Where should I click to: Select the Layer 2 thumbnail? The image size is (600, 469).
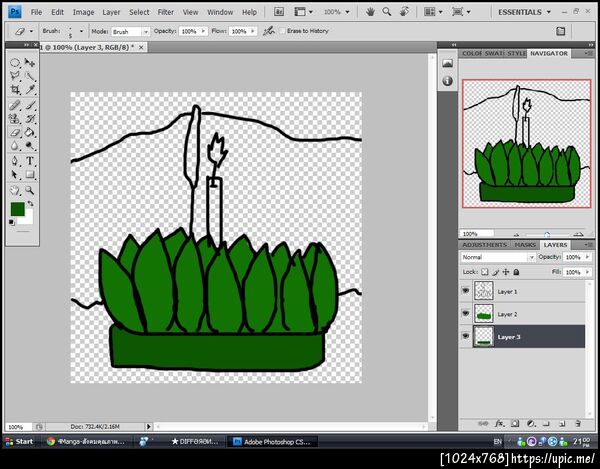pyautogui.click(x=484, y=314)
